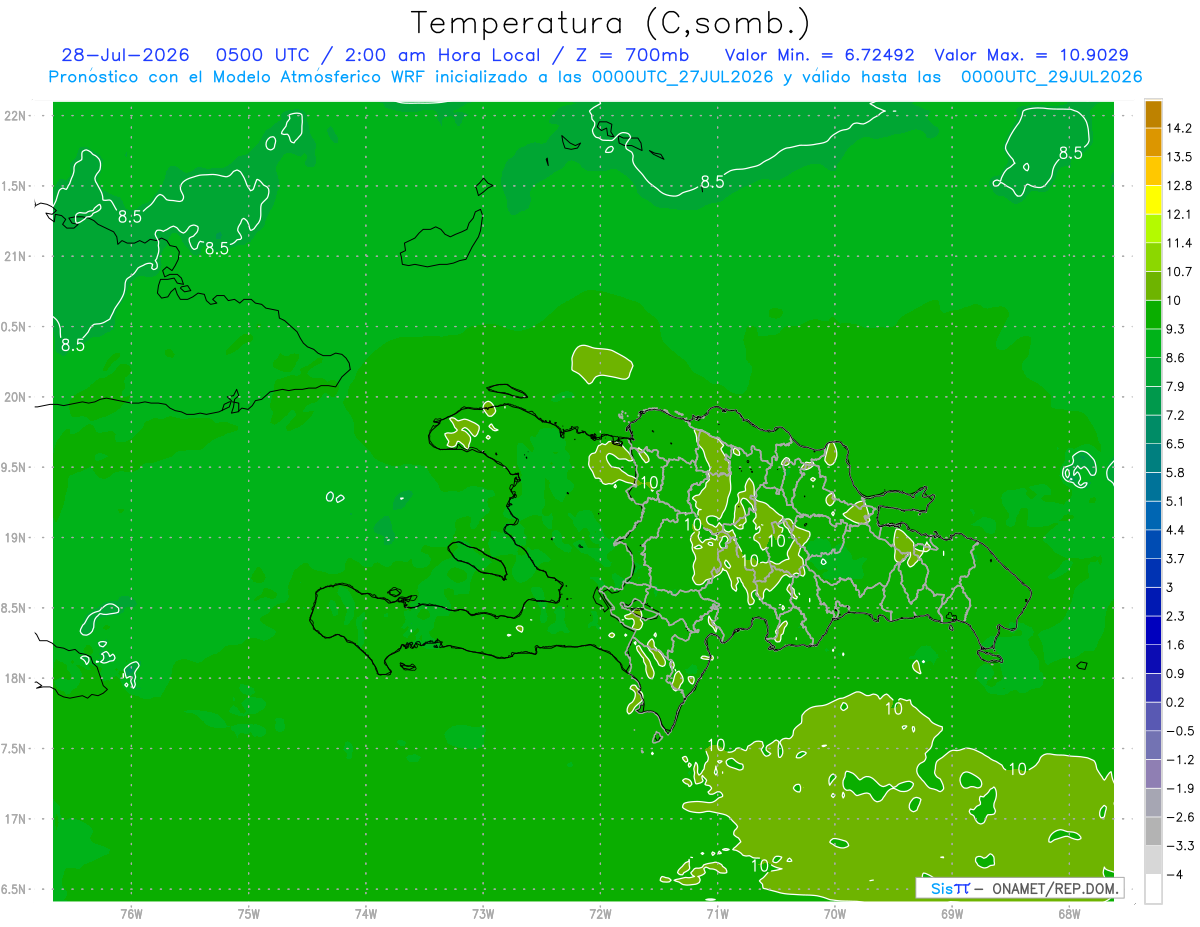Select the "0000UTC_29JUL2026" valid-until text

click(1051, 77)
